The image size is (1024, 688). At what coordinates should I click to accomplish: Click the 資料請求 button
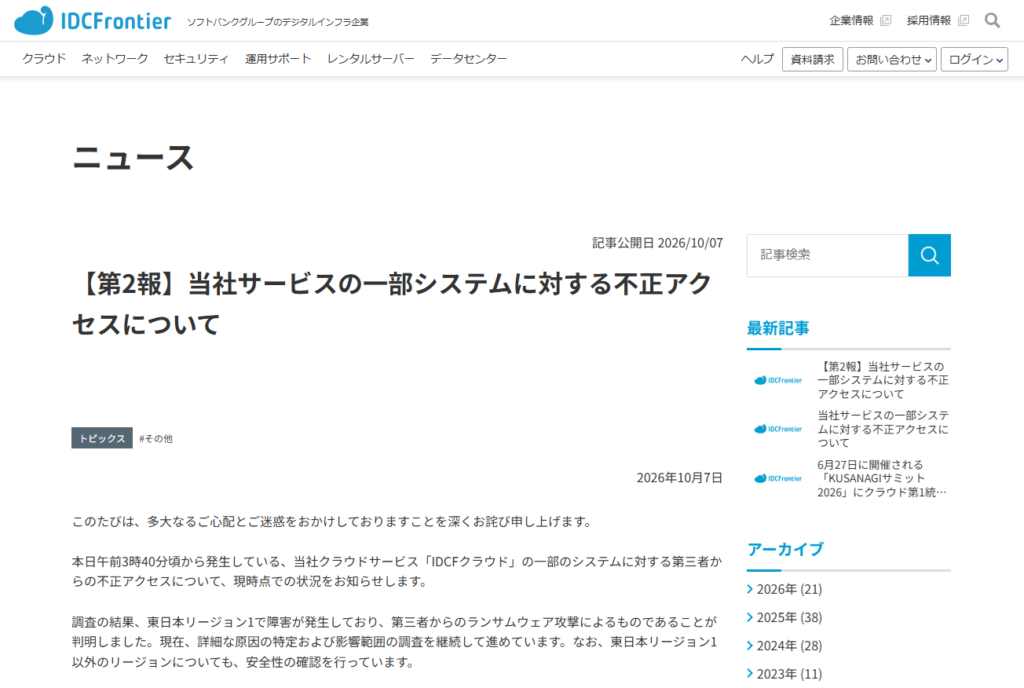812,59
